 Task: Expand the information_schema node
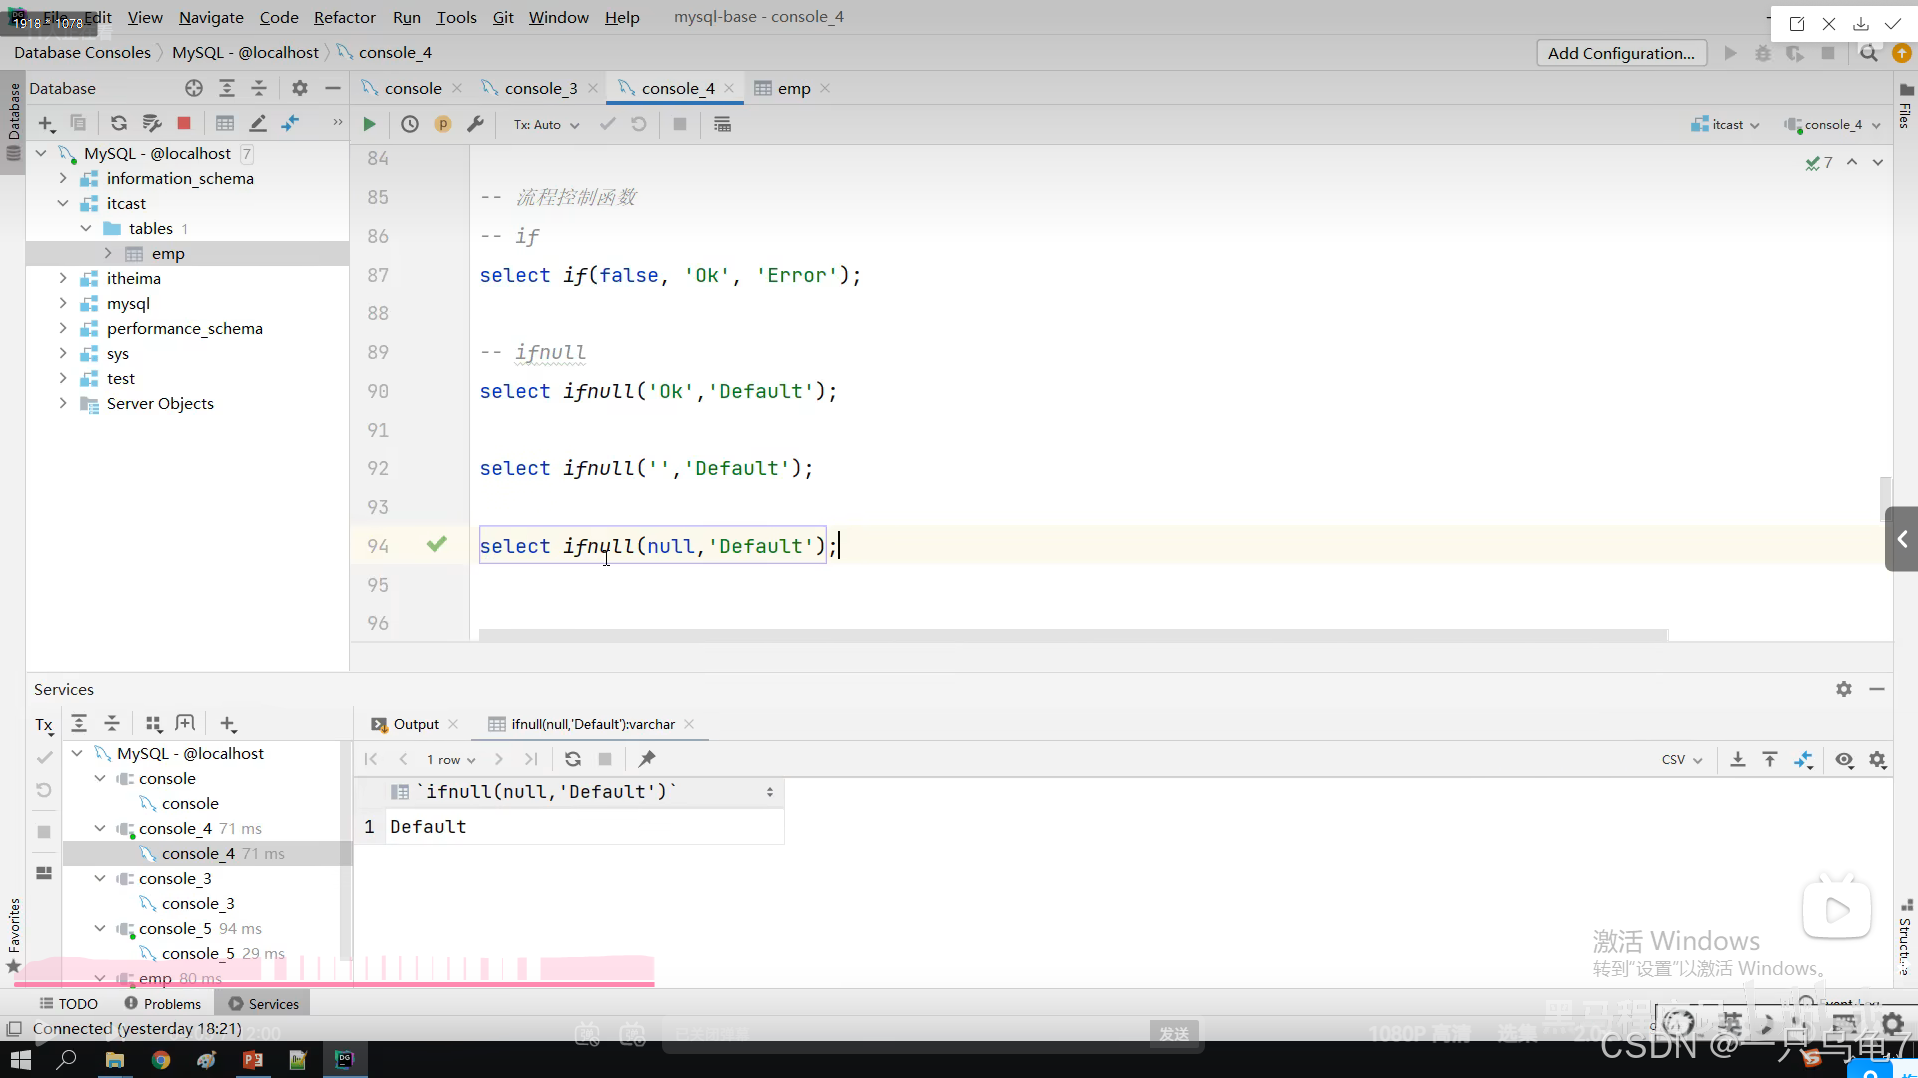(x=63, y=178)
